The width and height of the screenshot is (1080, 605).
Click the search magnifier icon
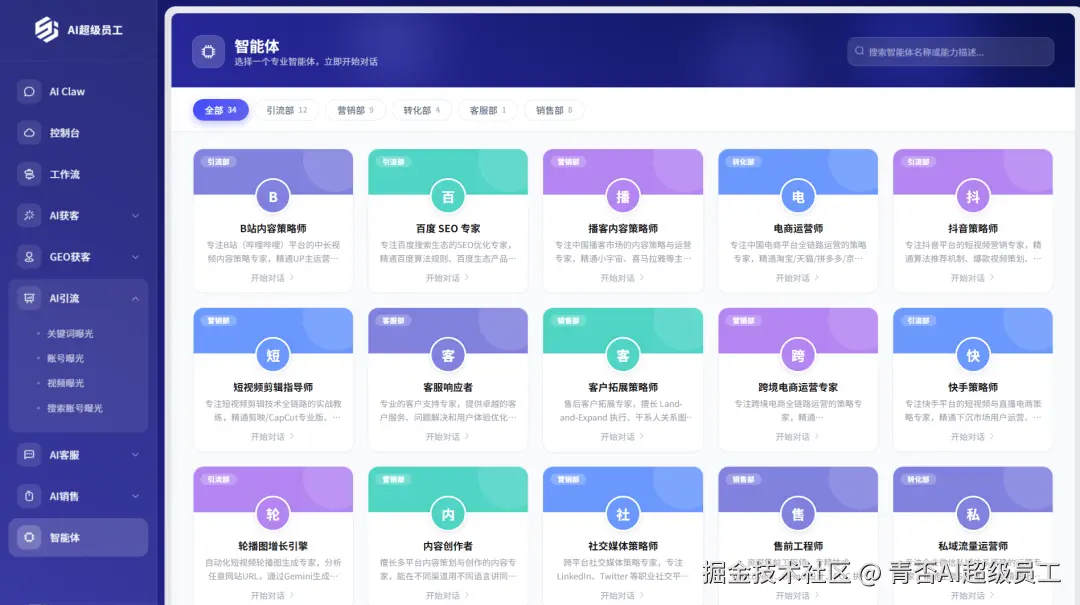pos(860,51)
